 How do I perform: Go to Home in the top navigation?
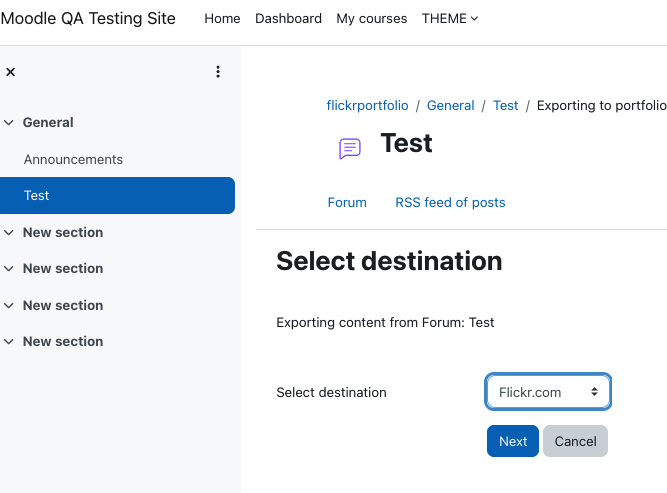coord(222,19)
